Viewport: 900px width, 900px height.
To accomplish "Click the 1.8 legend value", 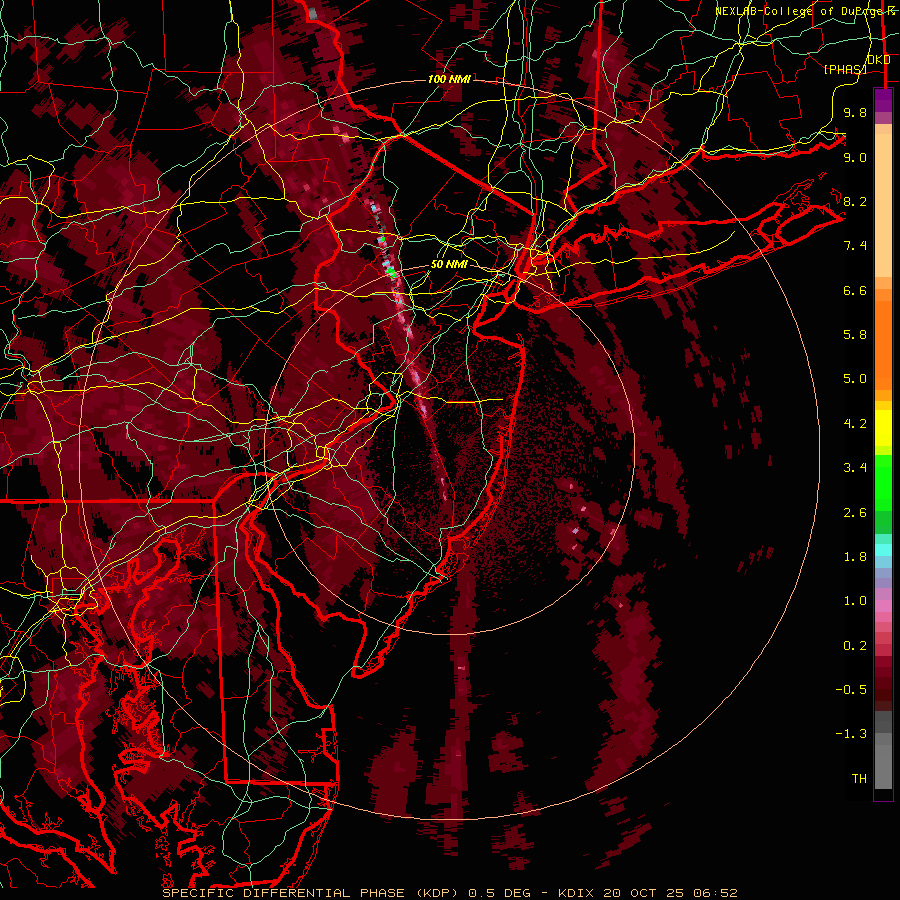I will tap(855, 557).
